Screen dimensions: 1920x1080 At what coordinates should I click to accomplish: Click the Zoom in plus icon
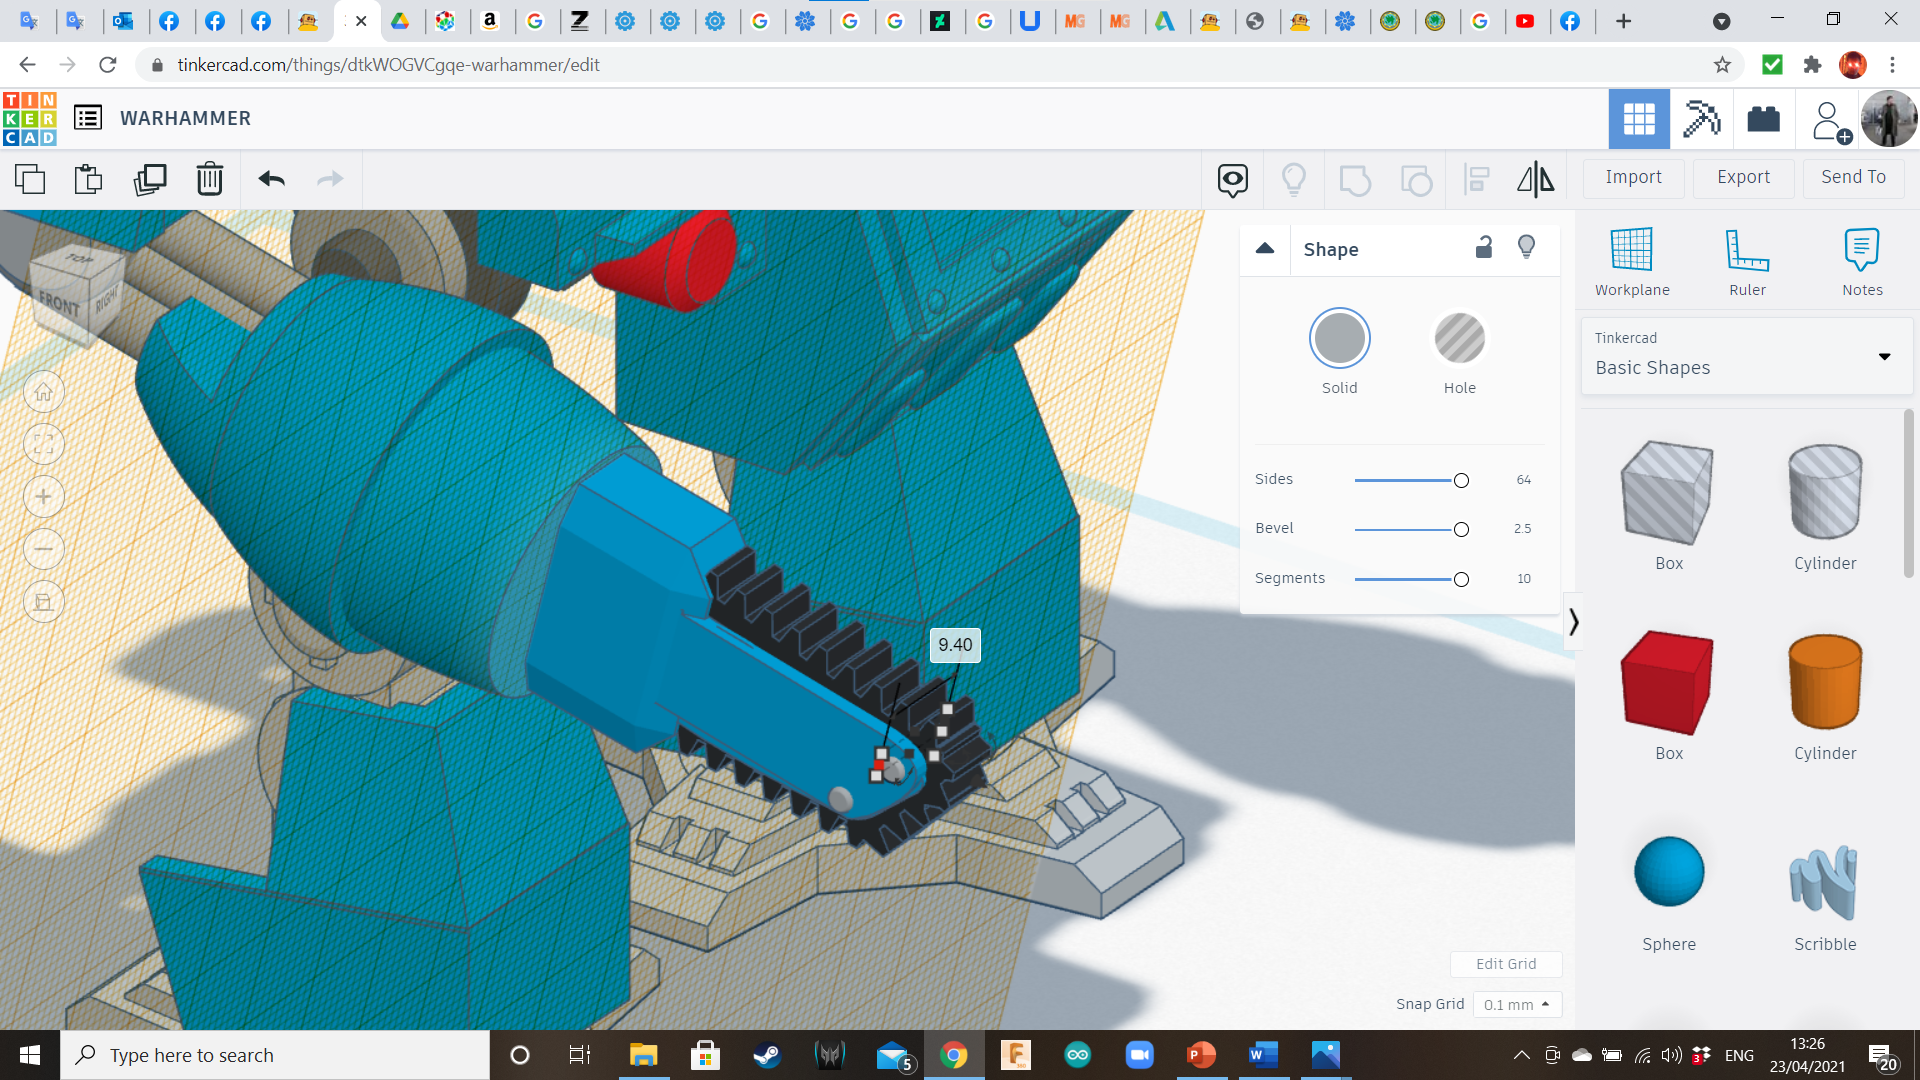pos(43,497)
